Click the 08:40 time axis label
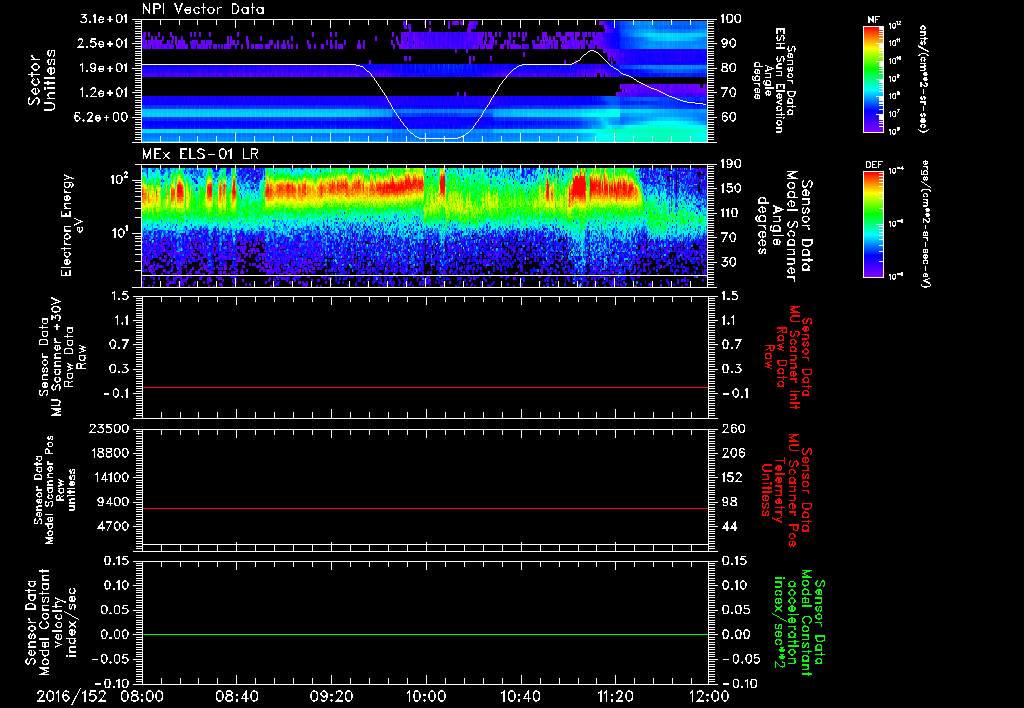The height and width of the screenshot is (708, 1024). 236,695
